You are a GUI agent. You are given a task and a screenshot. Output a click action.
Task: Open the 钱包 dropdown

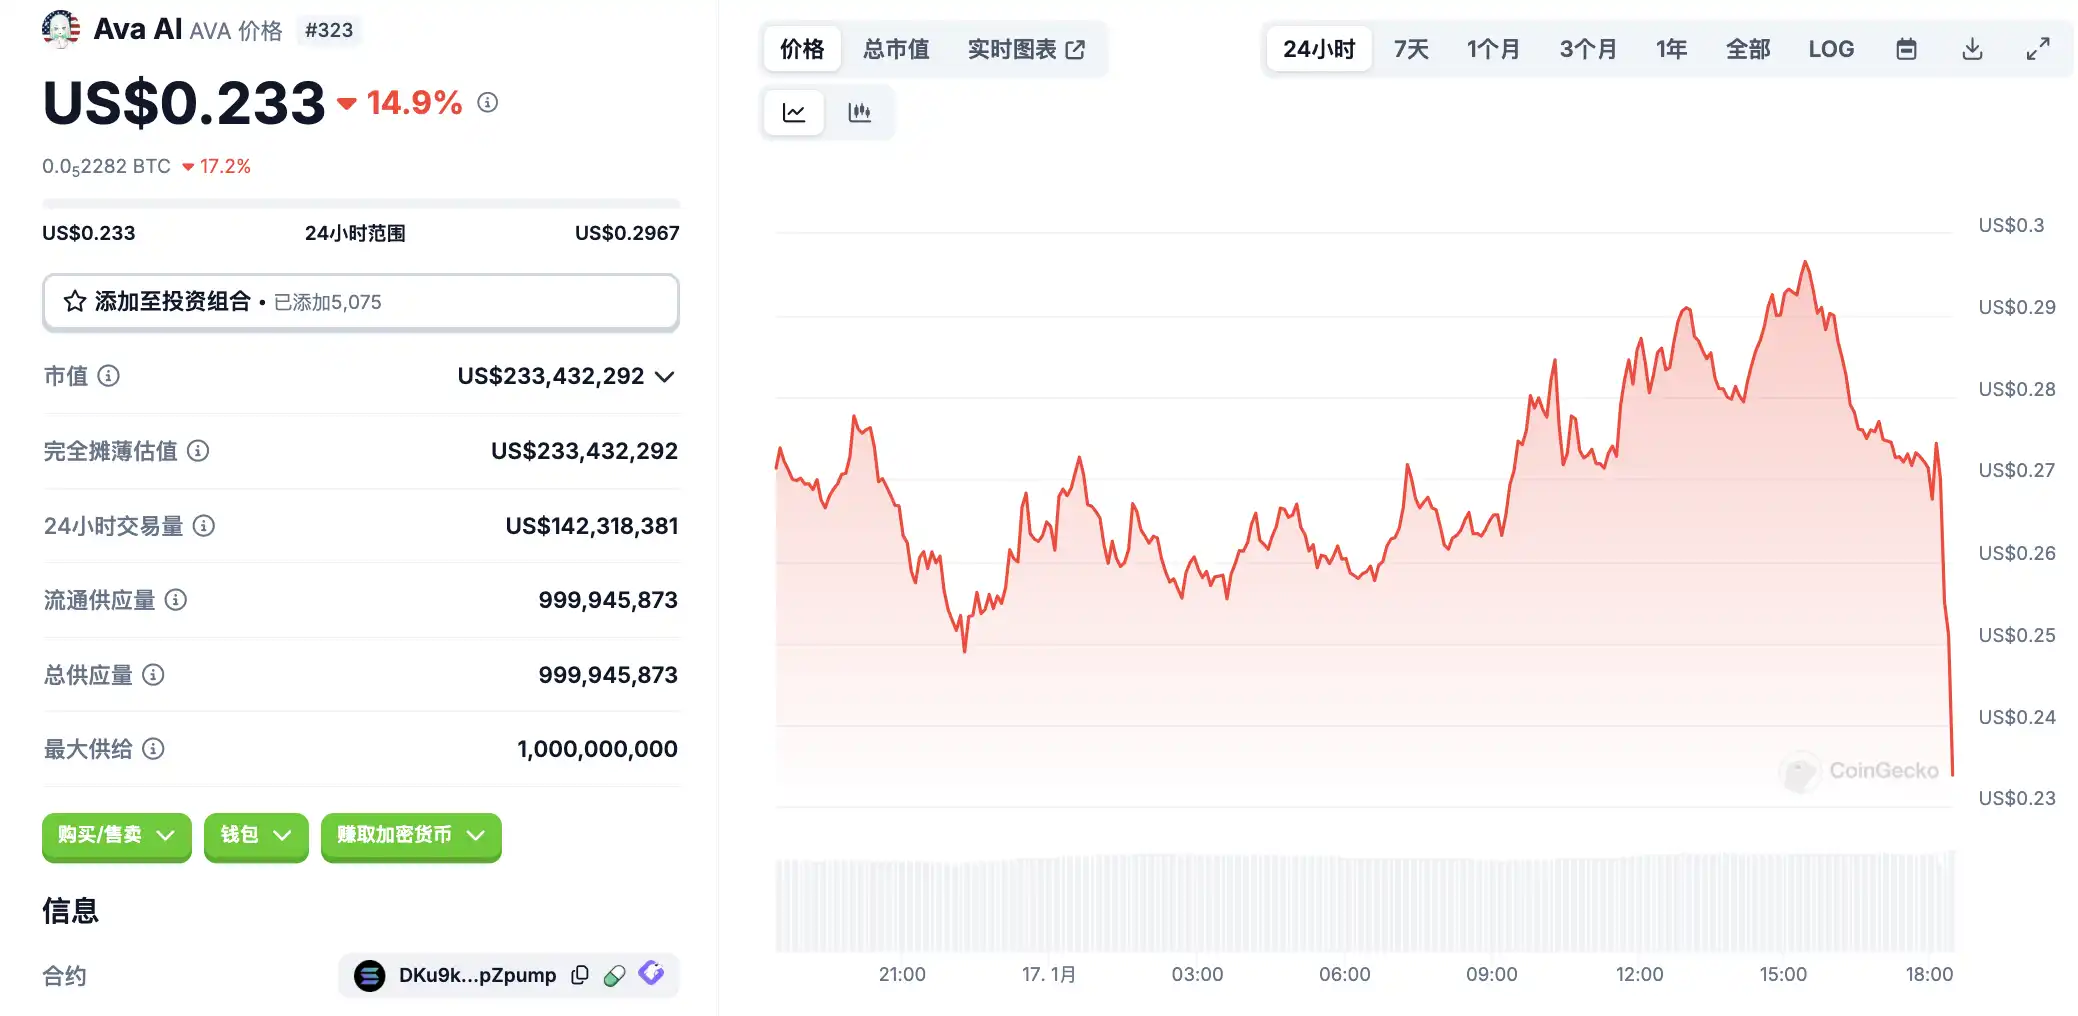tap(256, 835)
